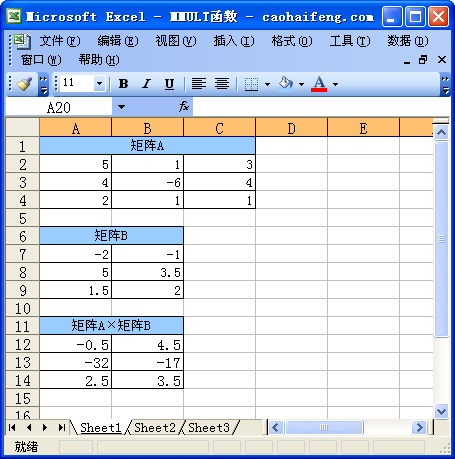This screenshot has height=459, width=455.
Task: Select cell containing -32
Action: coord(76,362)
